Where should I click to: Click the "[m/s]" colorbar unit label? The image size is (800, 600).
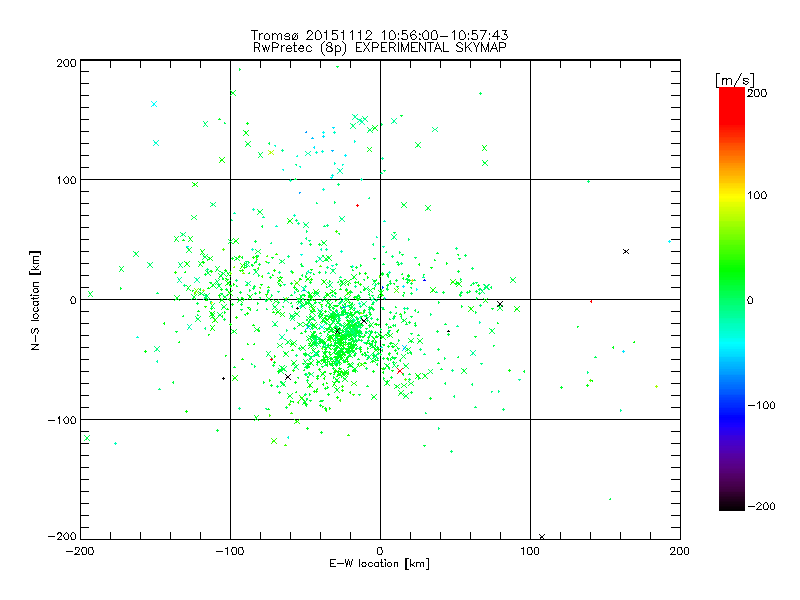[x=735, y=80]
